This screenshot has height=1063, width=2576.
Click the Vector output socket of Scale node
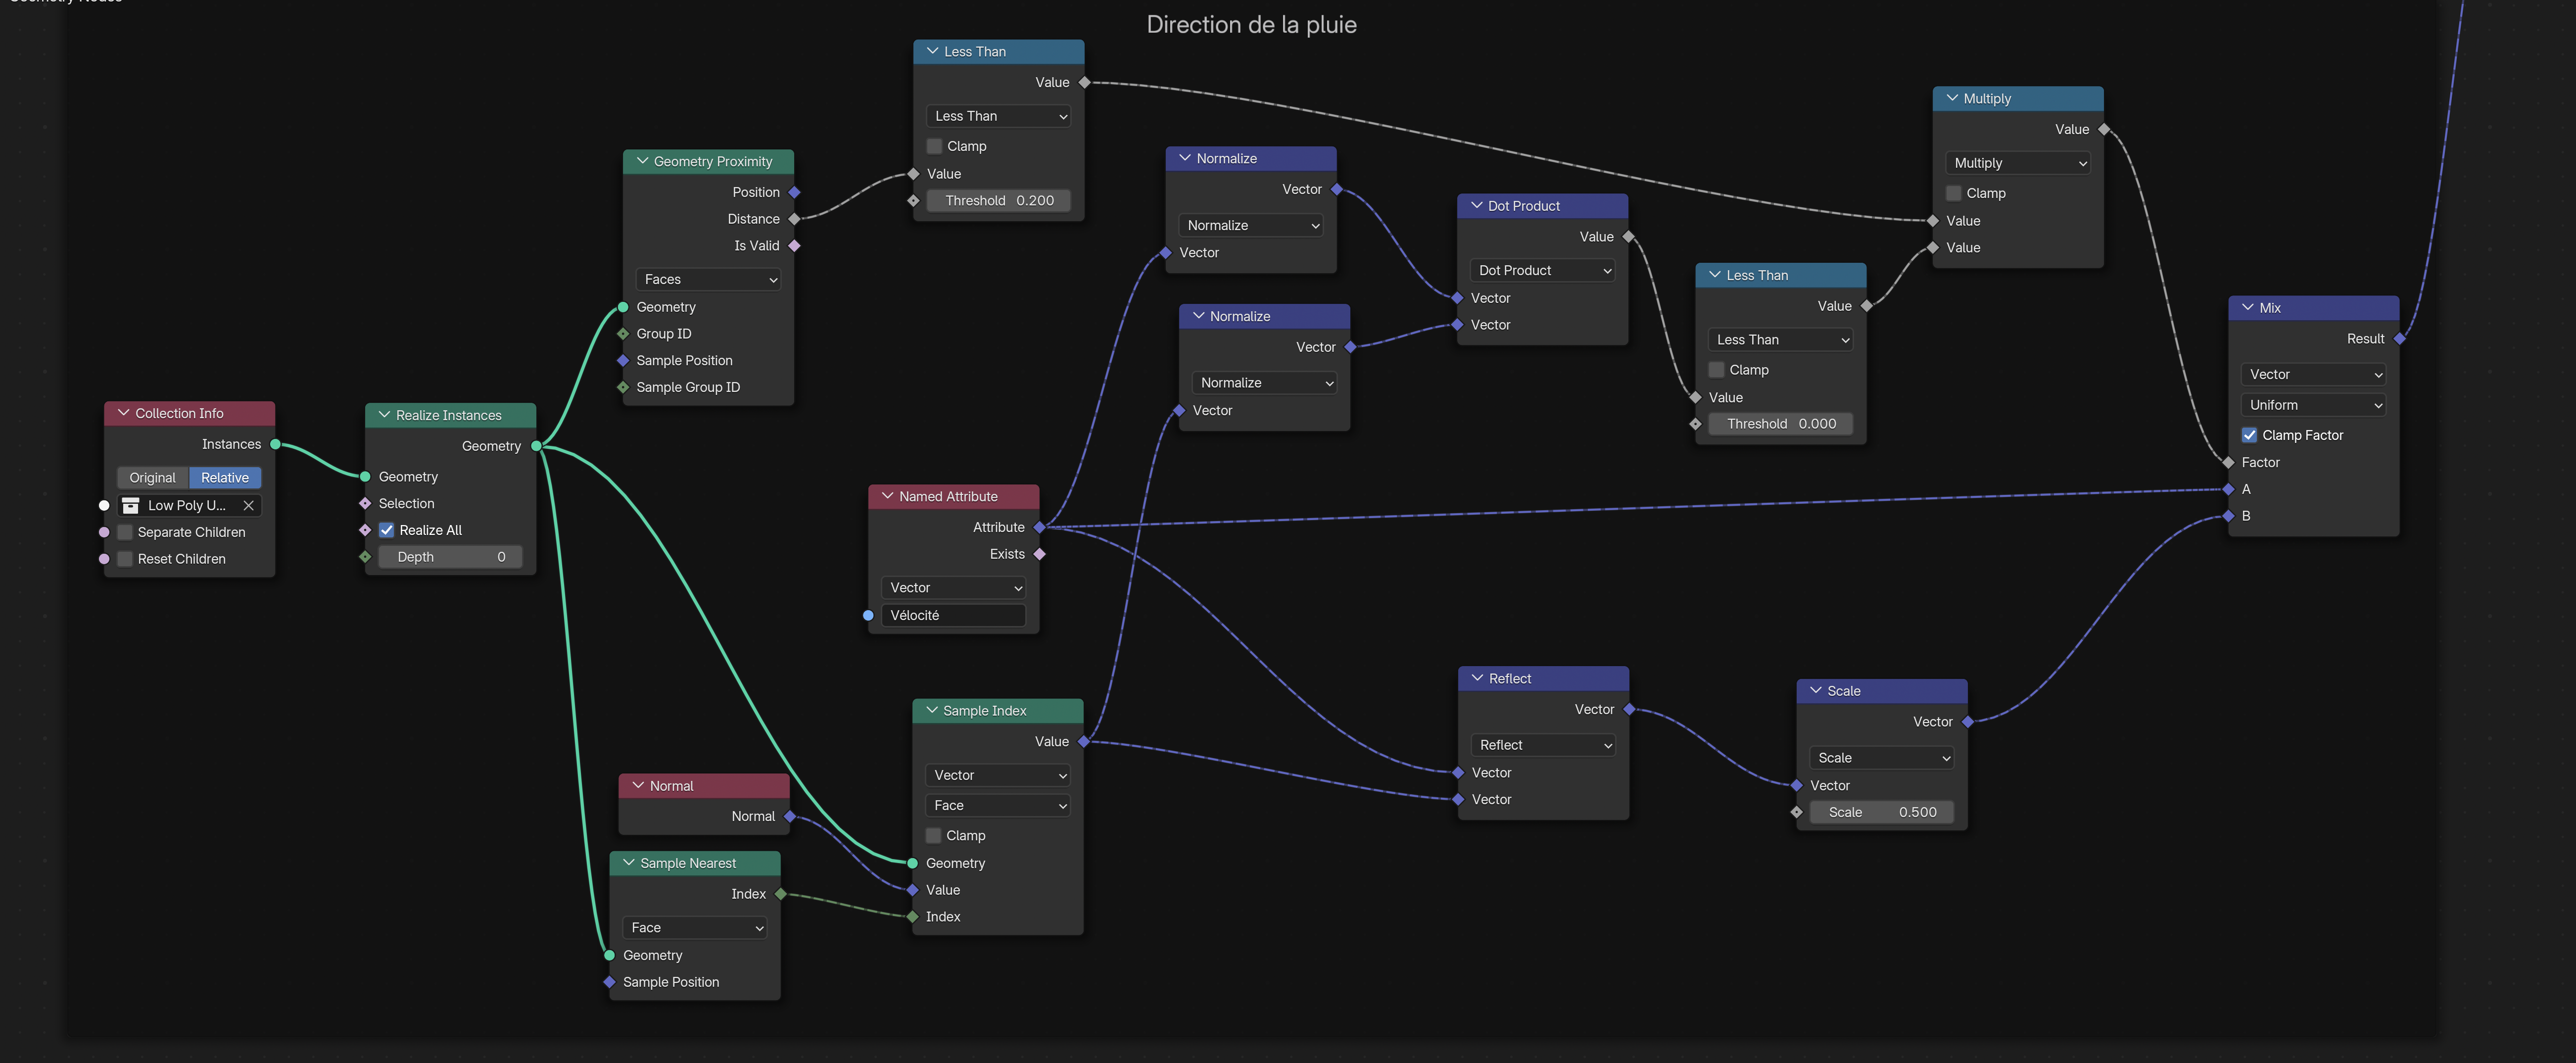(1967, 722)
